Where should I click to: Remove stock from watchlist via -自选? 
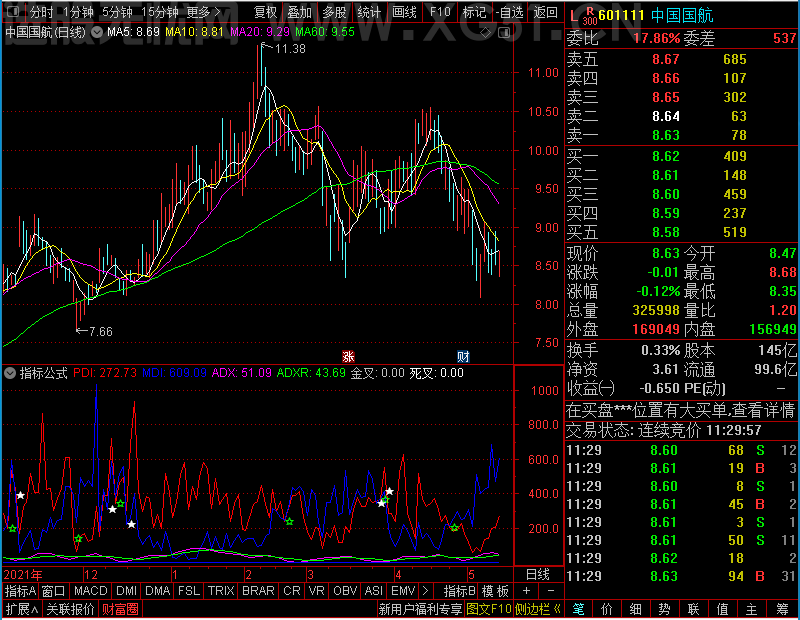pos(509,12)
